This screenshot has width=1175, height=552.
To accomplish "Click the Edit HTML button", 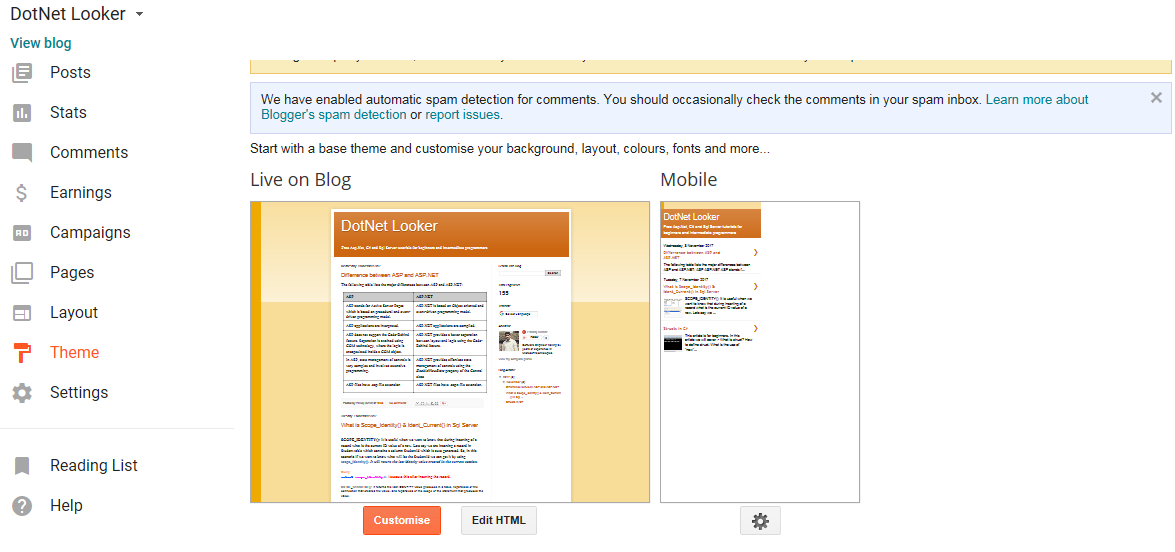I will coord(498,521).
